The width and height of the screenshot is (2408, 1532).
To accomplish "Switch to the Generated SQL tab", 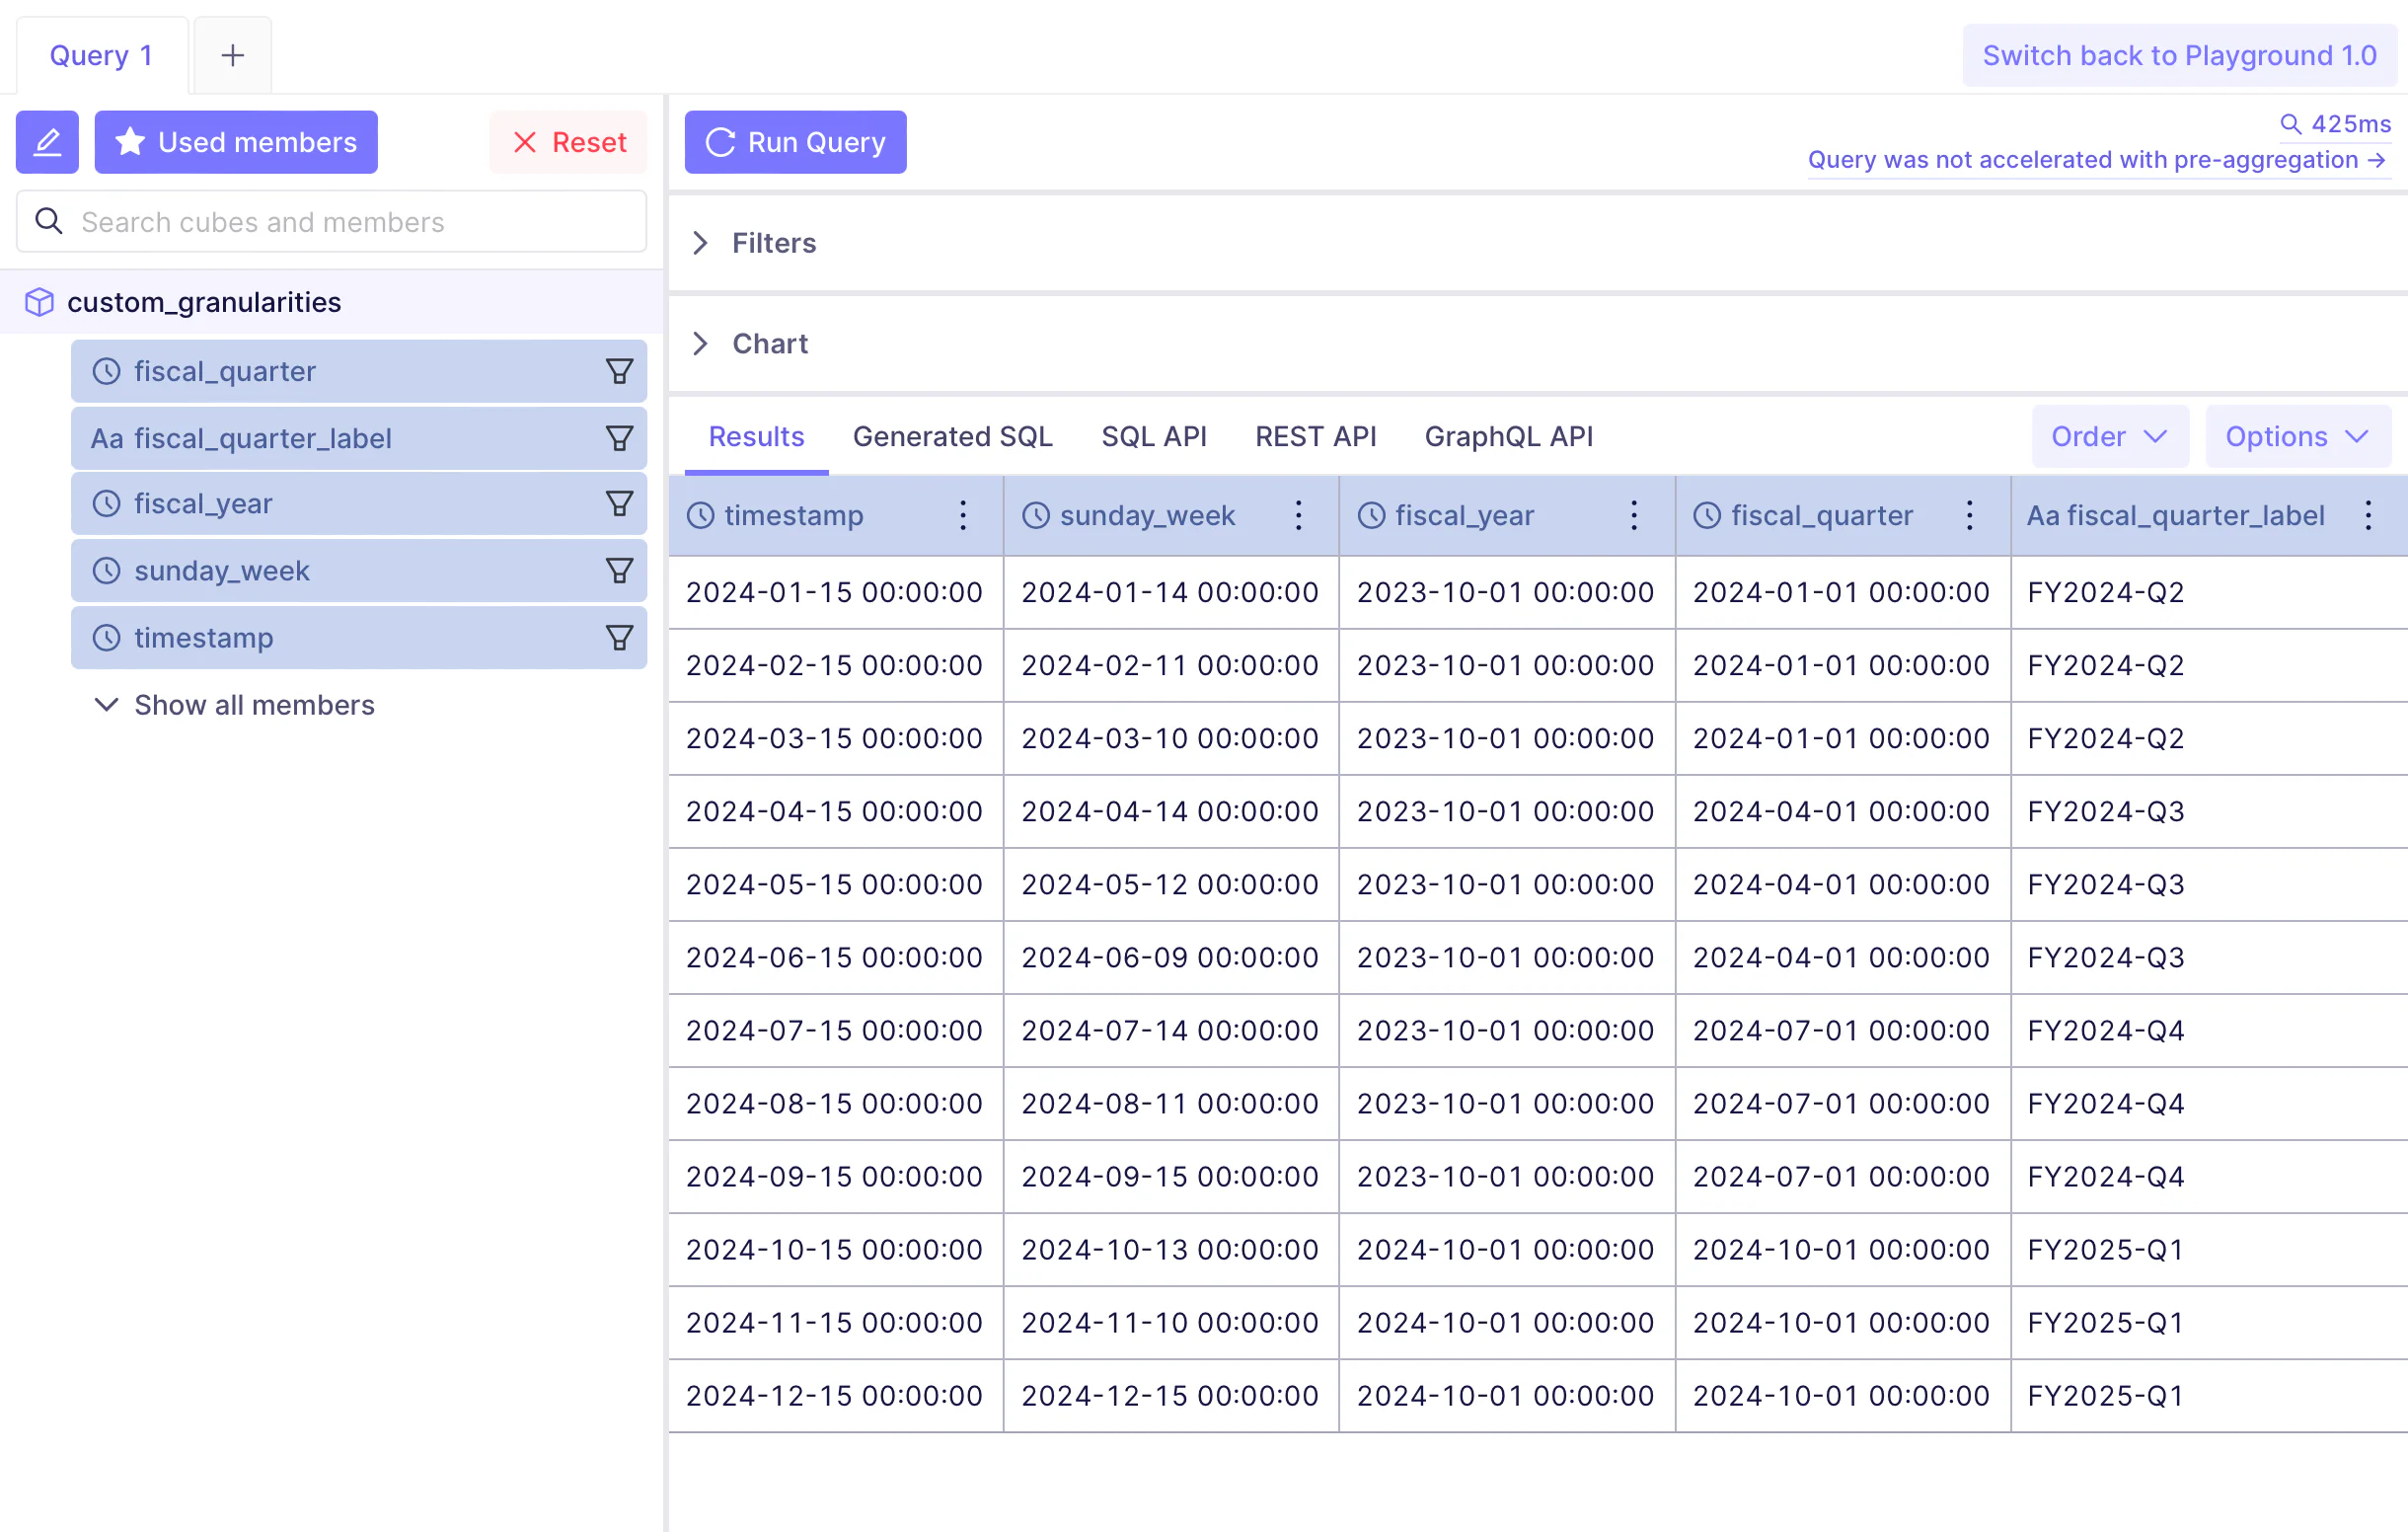I will coord(952,436).
